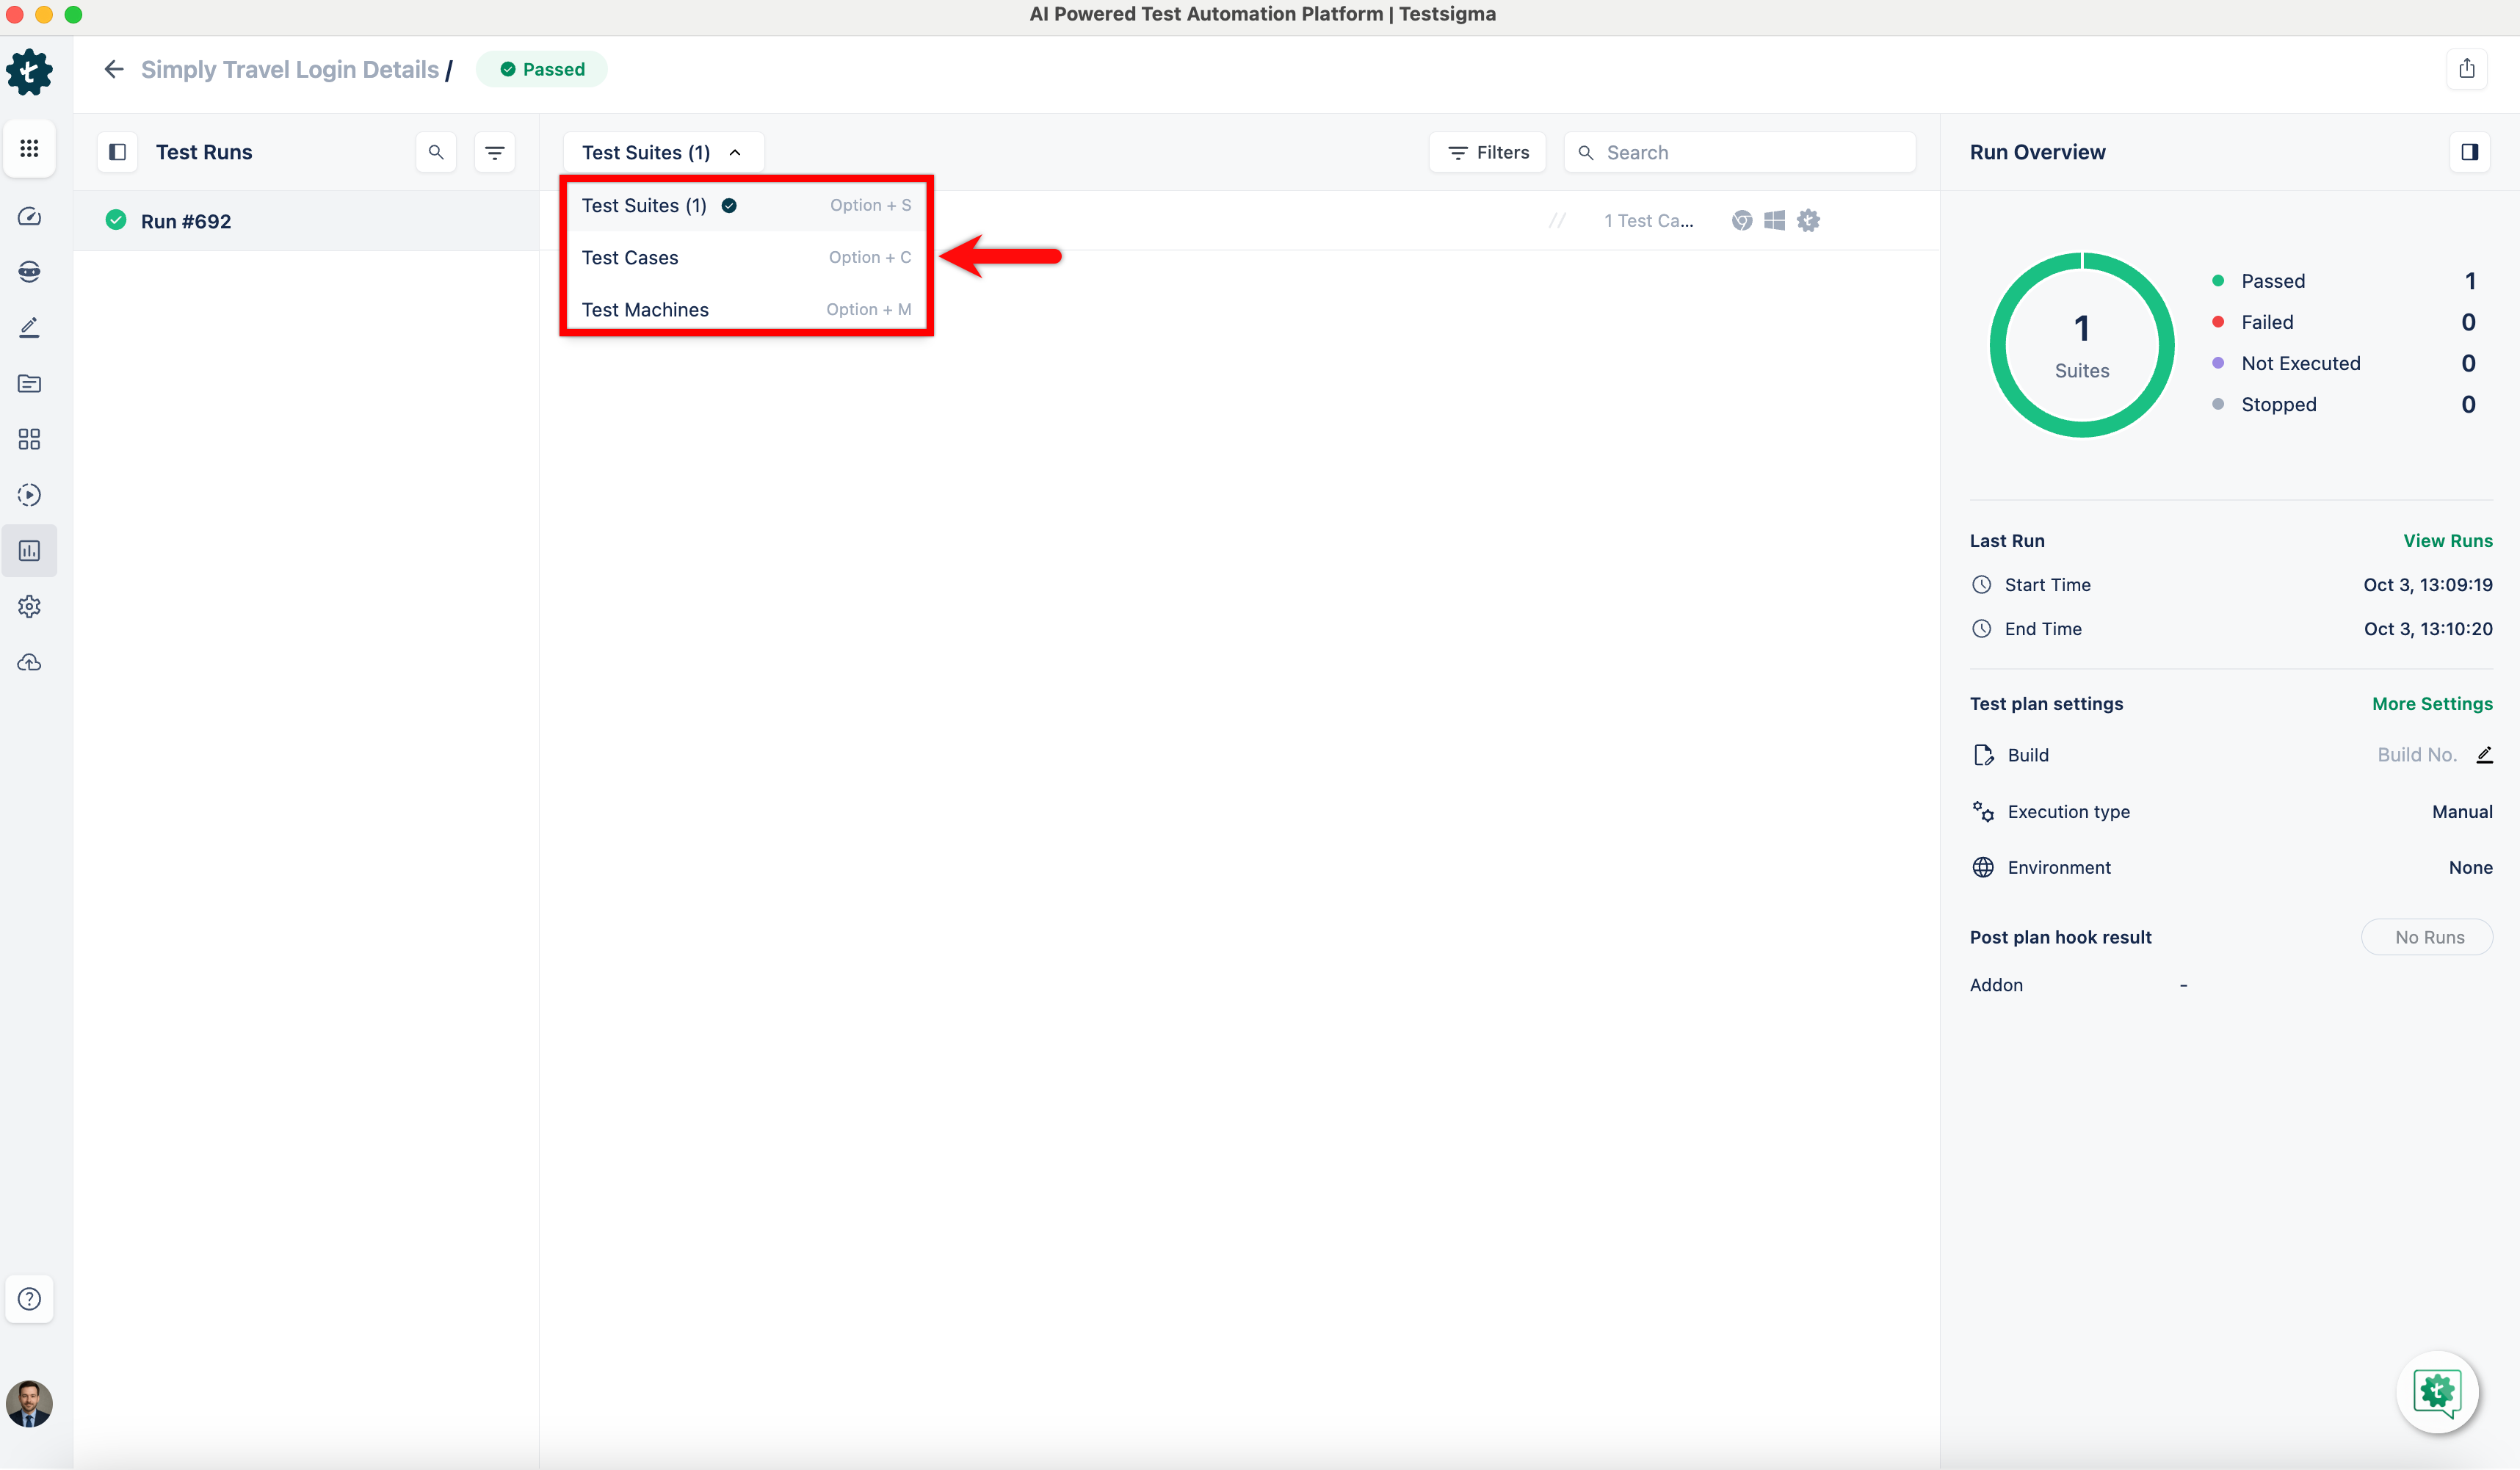The width and height of the screenshot is (2520, 1470).
Task: Click View Runs in the Last Run section
Action: (2448, 540)
